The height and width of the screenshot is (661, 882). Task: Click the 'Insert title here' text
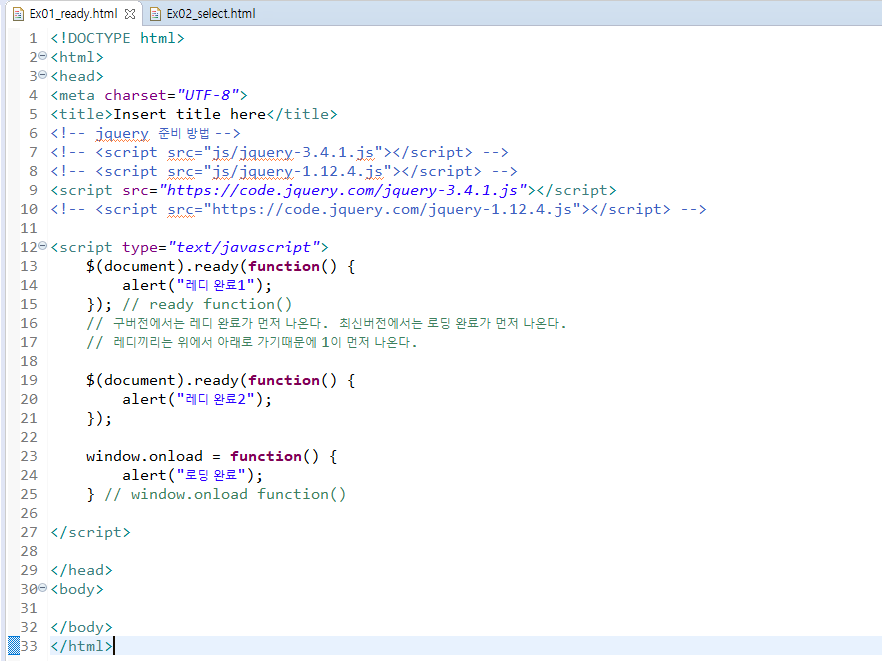pos(190,114)
